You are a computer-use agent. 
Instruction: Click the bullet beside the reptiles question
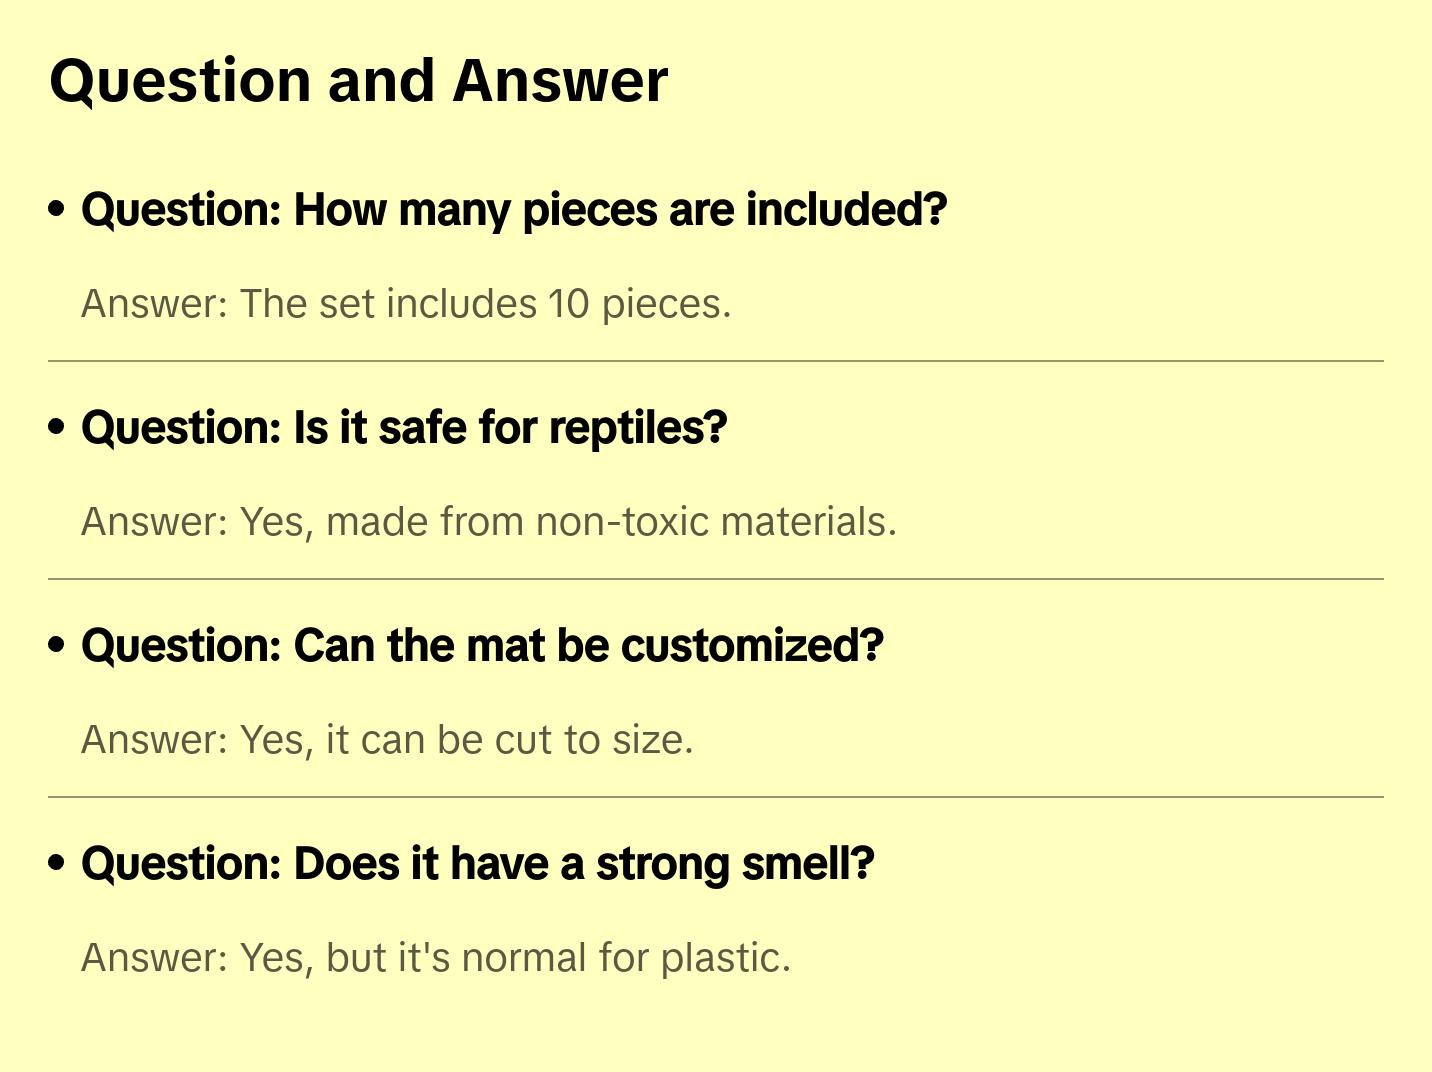tap(57, 428)
